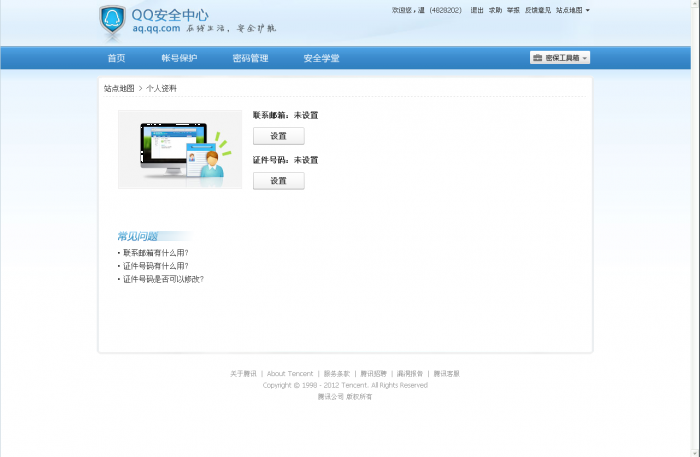Open FAQ 证件号码是否可以修改?
The height and width of the screenshot is (457, 700).
(163, 279)
